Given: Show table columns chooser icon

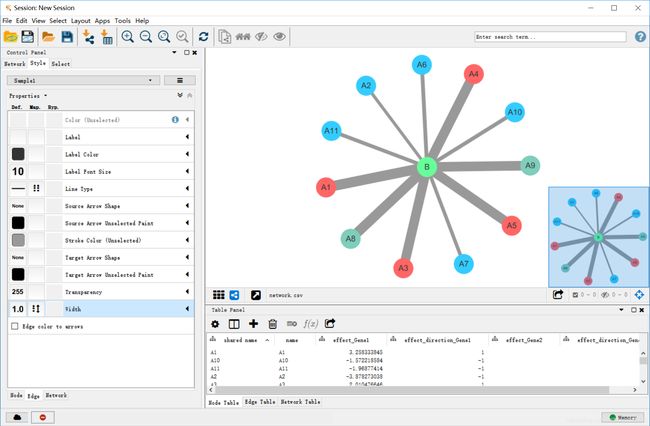Looking at the screenshot, I should coord(234,324).
